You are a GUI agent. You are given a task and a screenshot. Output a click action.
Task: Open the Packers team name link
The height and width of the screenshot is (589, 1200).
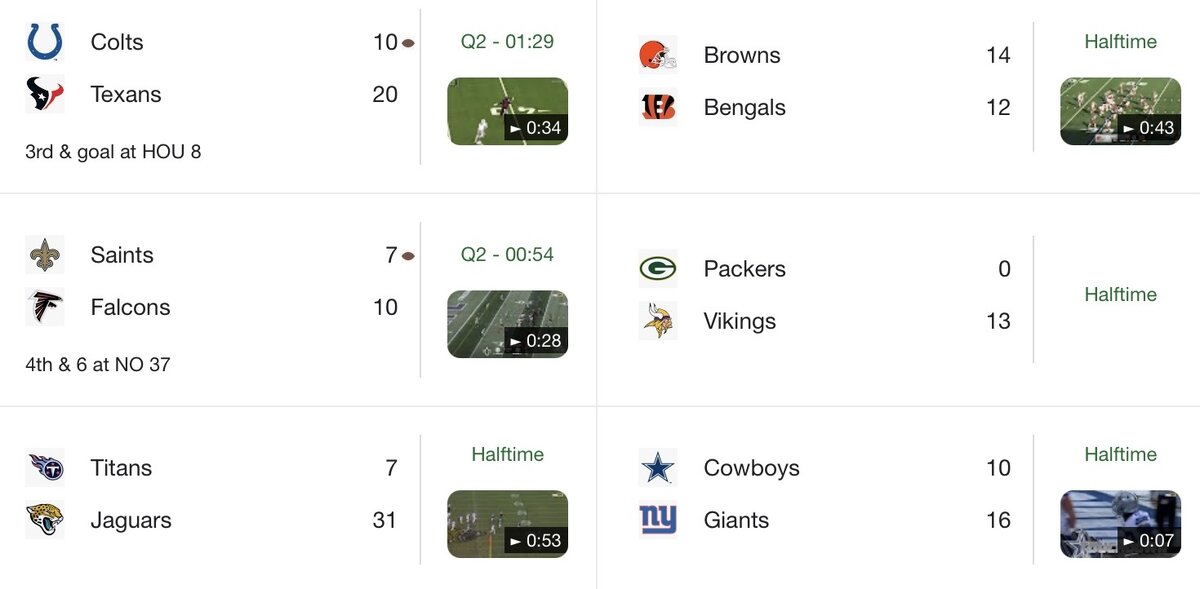point(744,269)
